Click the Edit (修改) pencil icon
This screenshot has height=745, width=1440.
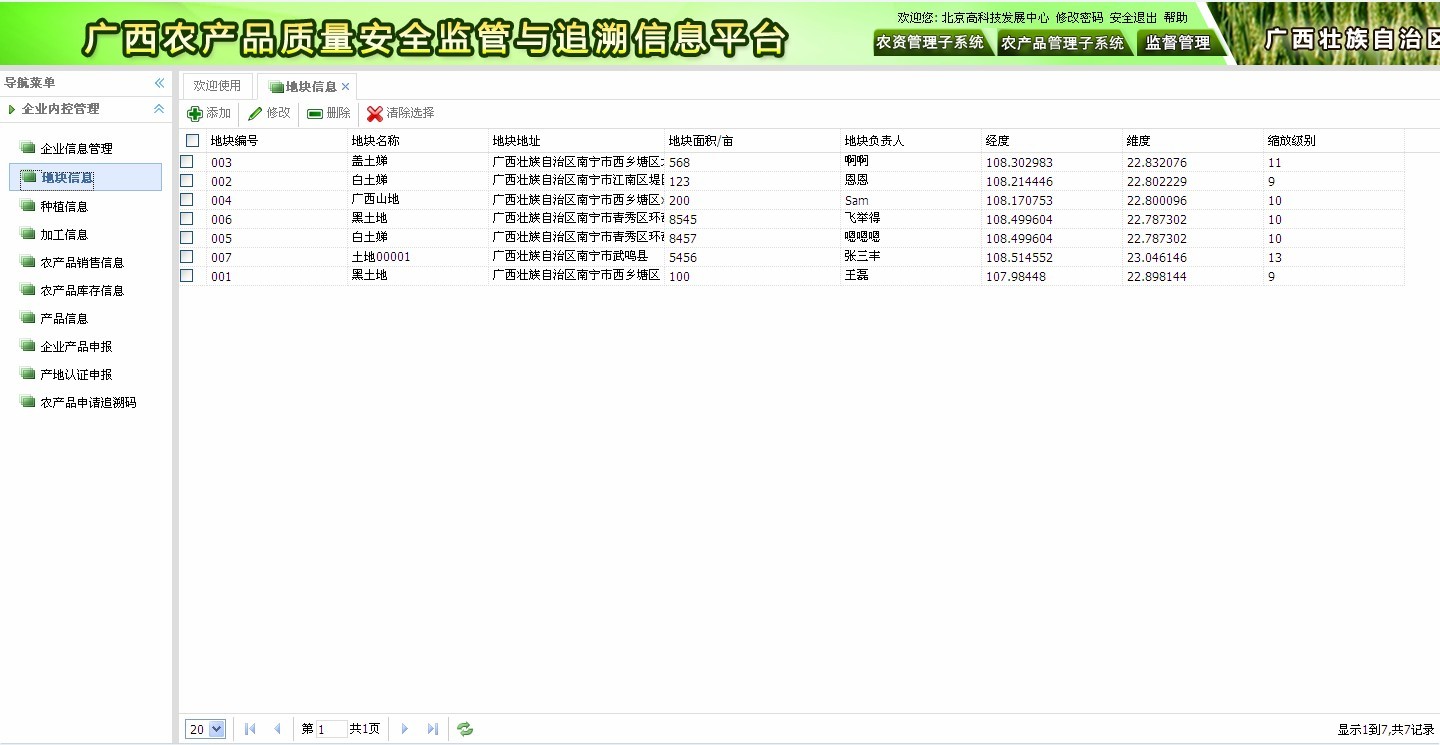[256, 114]
